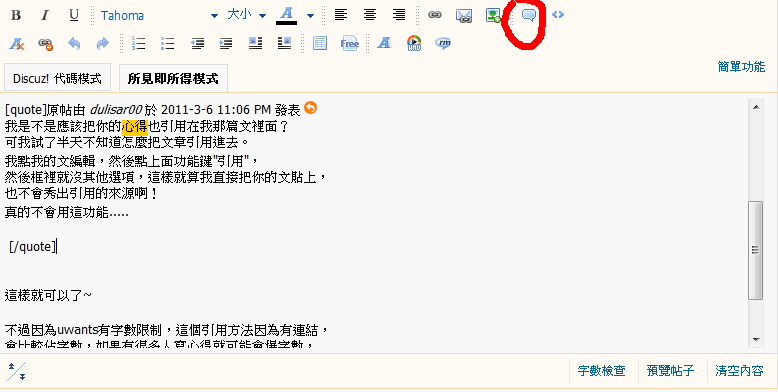Viewport: 778px width, 392px height.
Task: Switch to Discuz! 代碼模式 tab
Action: click(x=57, y=78)
